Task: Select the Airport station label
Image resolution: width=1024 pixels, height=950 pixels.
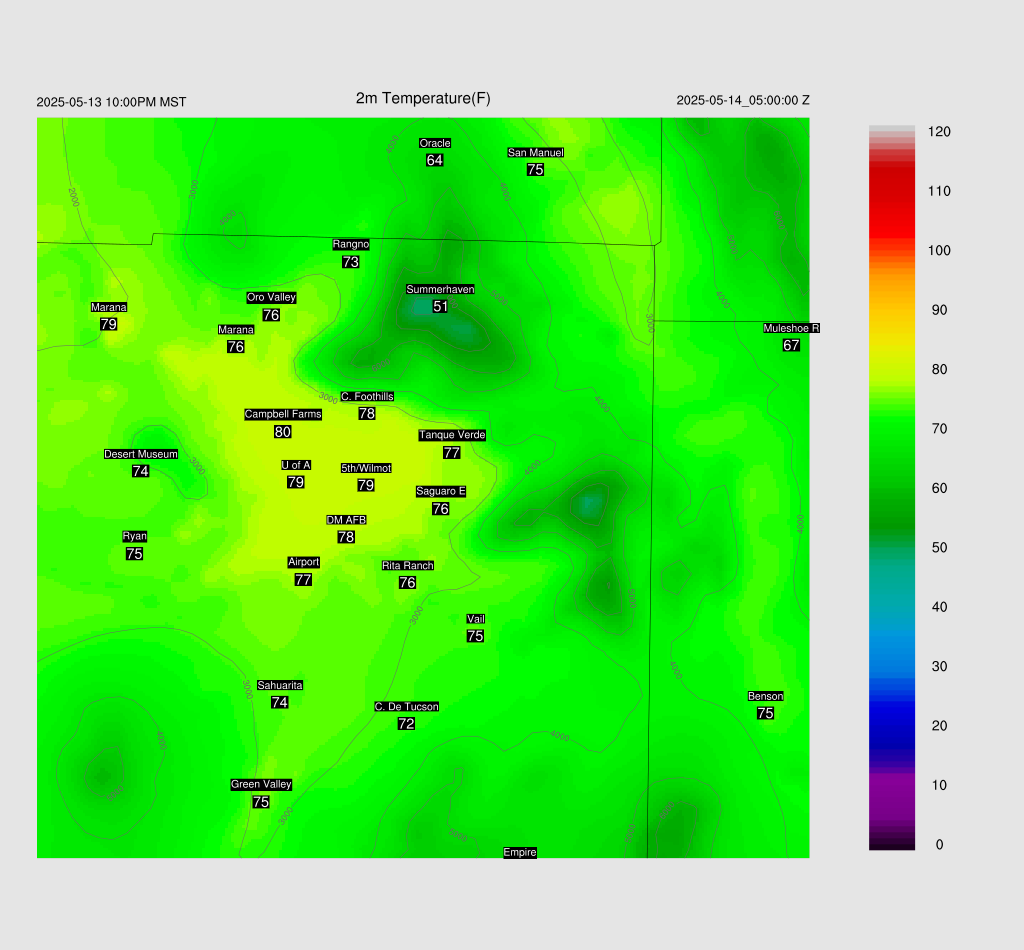Action: pyautogui.click(x=304, y=562)
